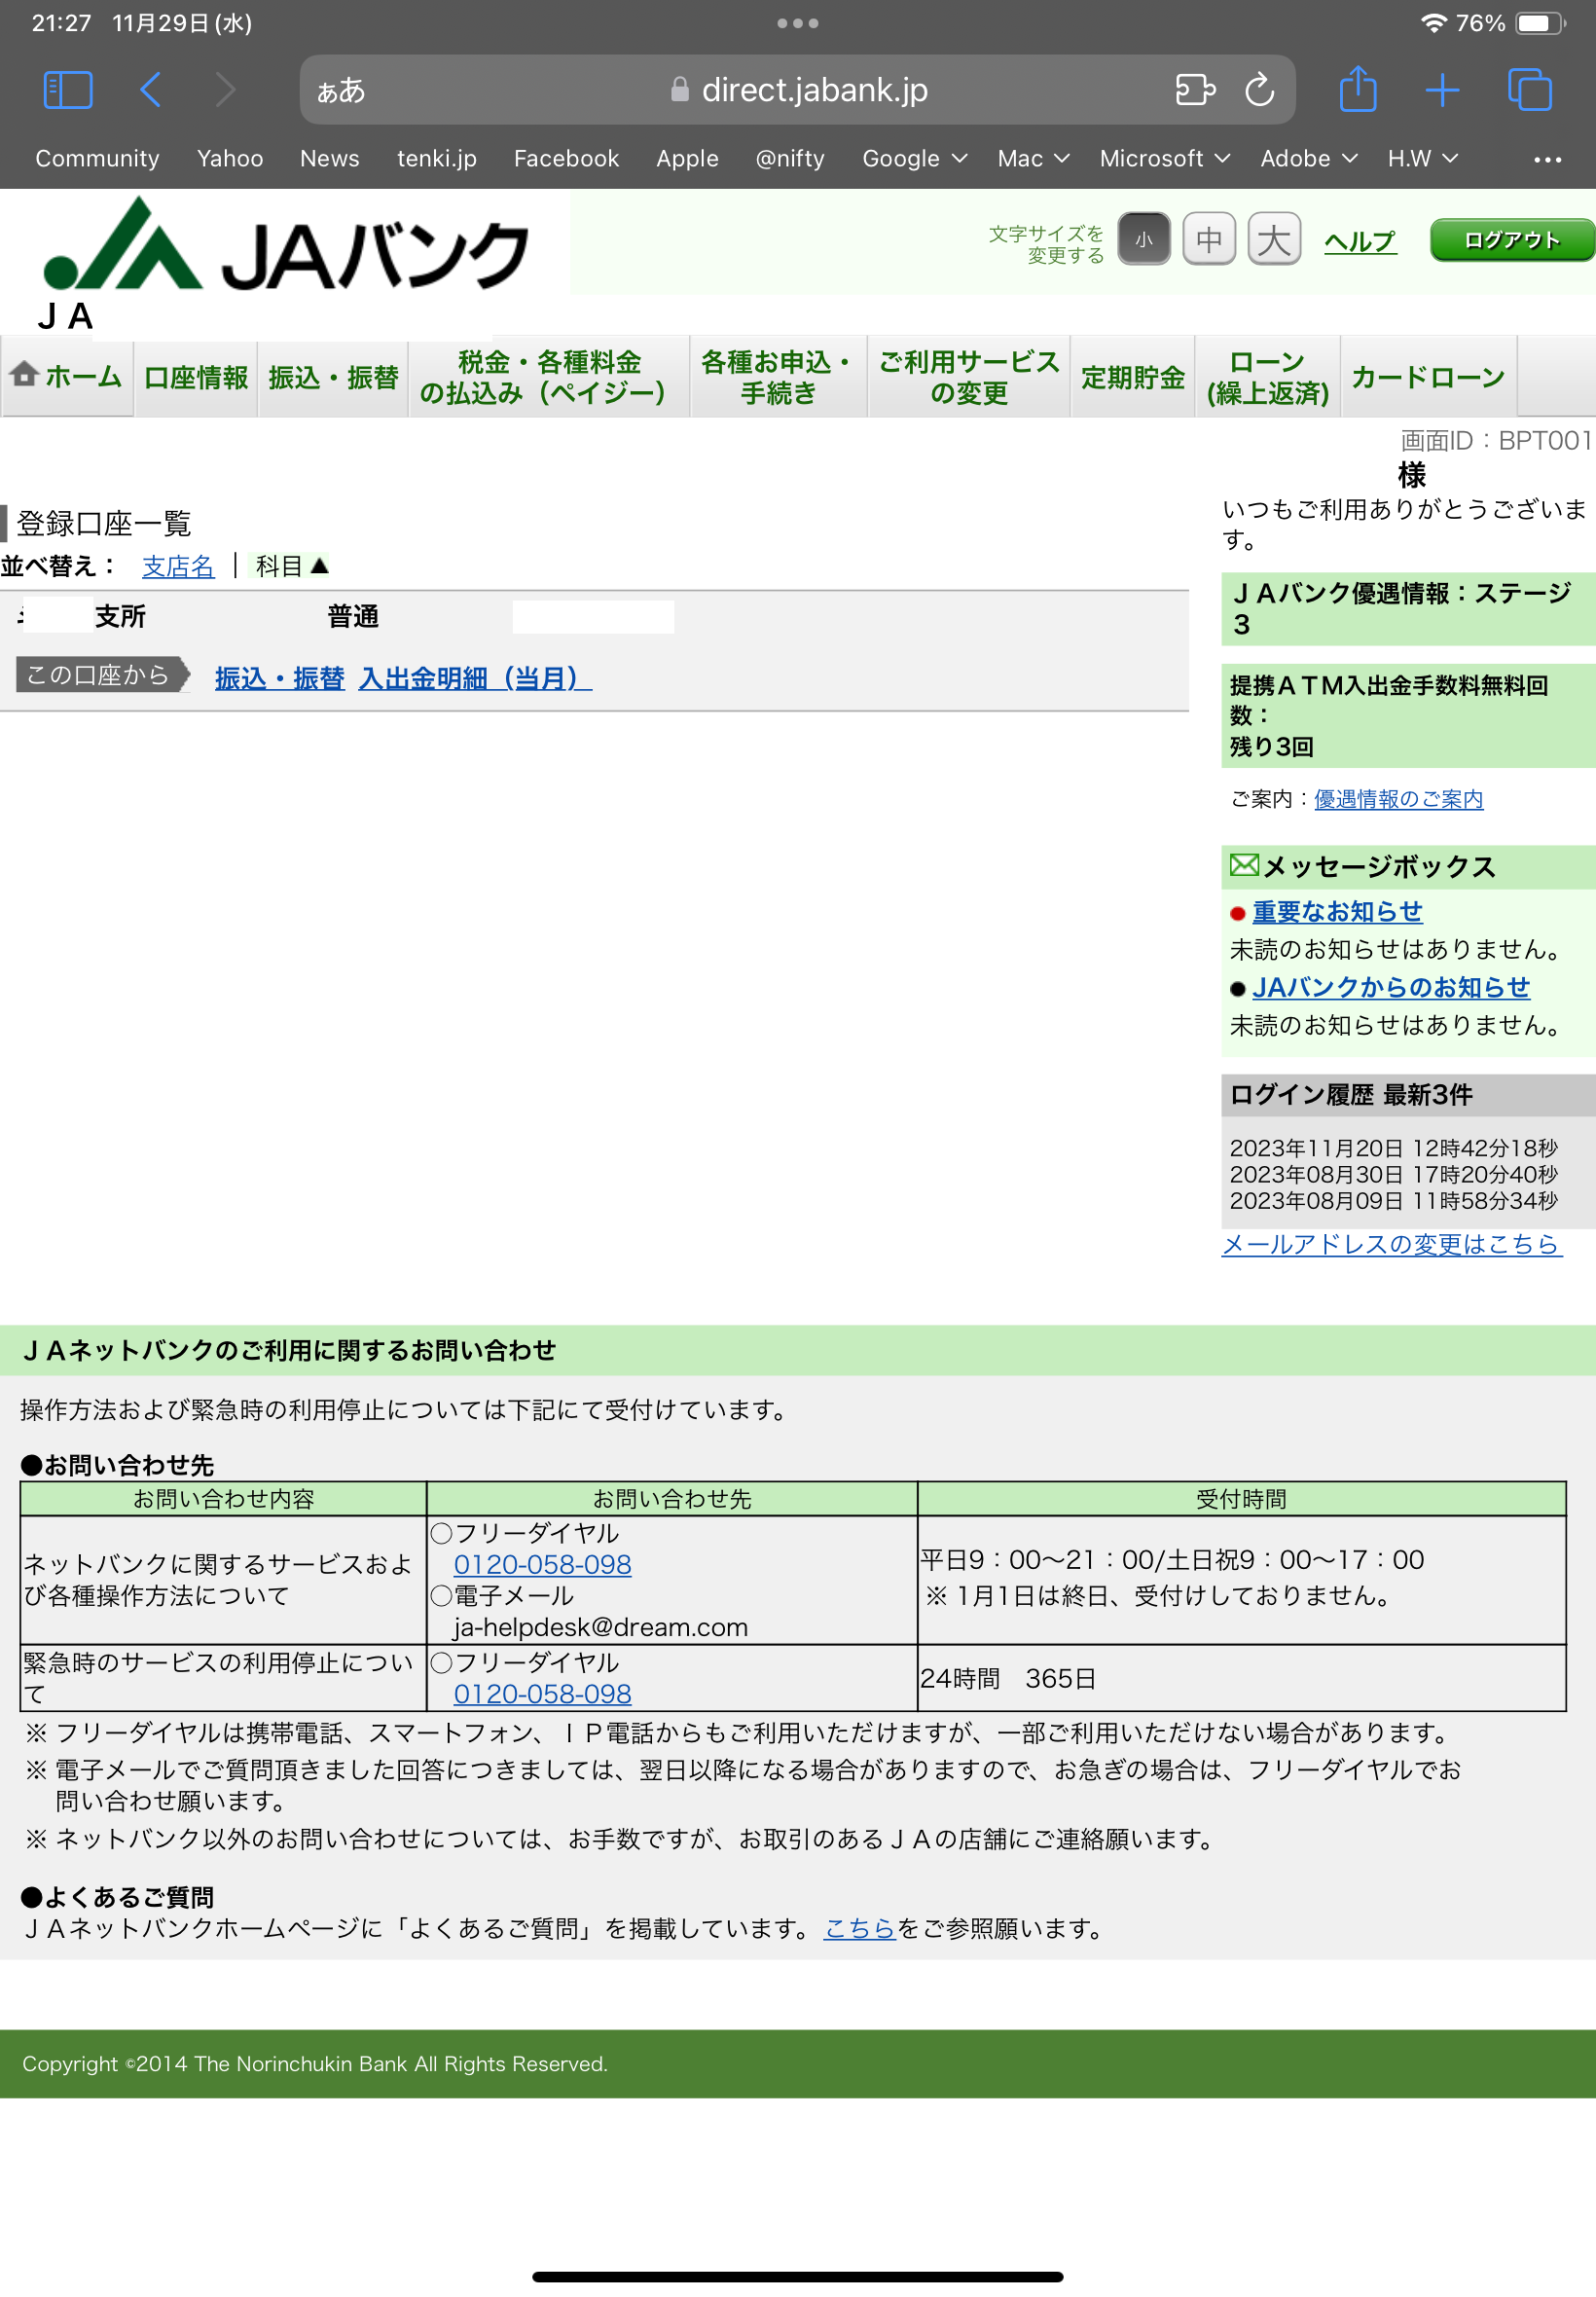The height and width of the screenshot is (2297, 1596).
Task: Open 優遇情報のご案内 link
Action: click(1398, 798)
